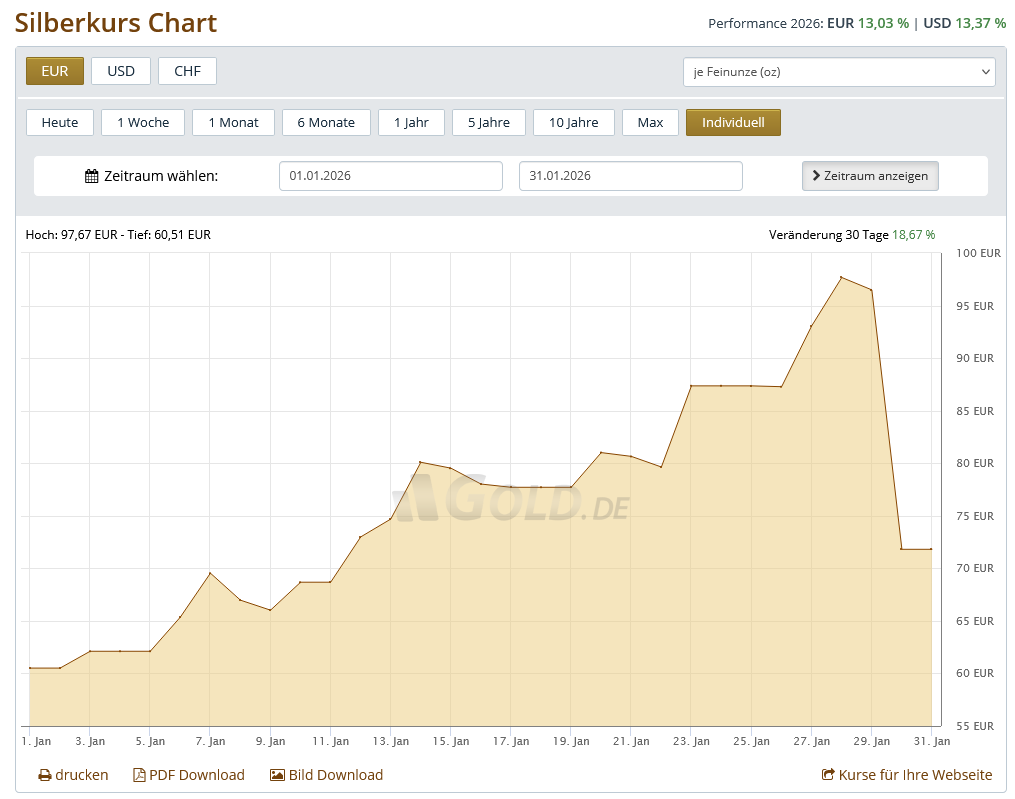Click the end date field 31.01.2026
The height and width of the screenshot is (799, 1015).
pyautogui.click(x=630, y=176)
